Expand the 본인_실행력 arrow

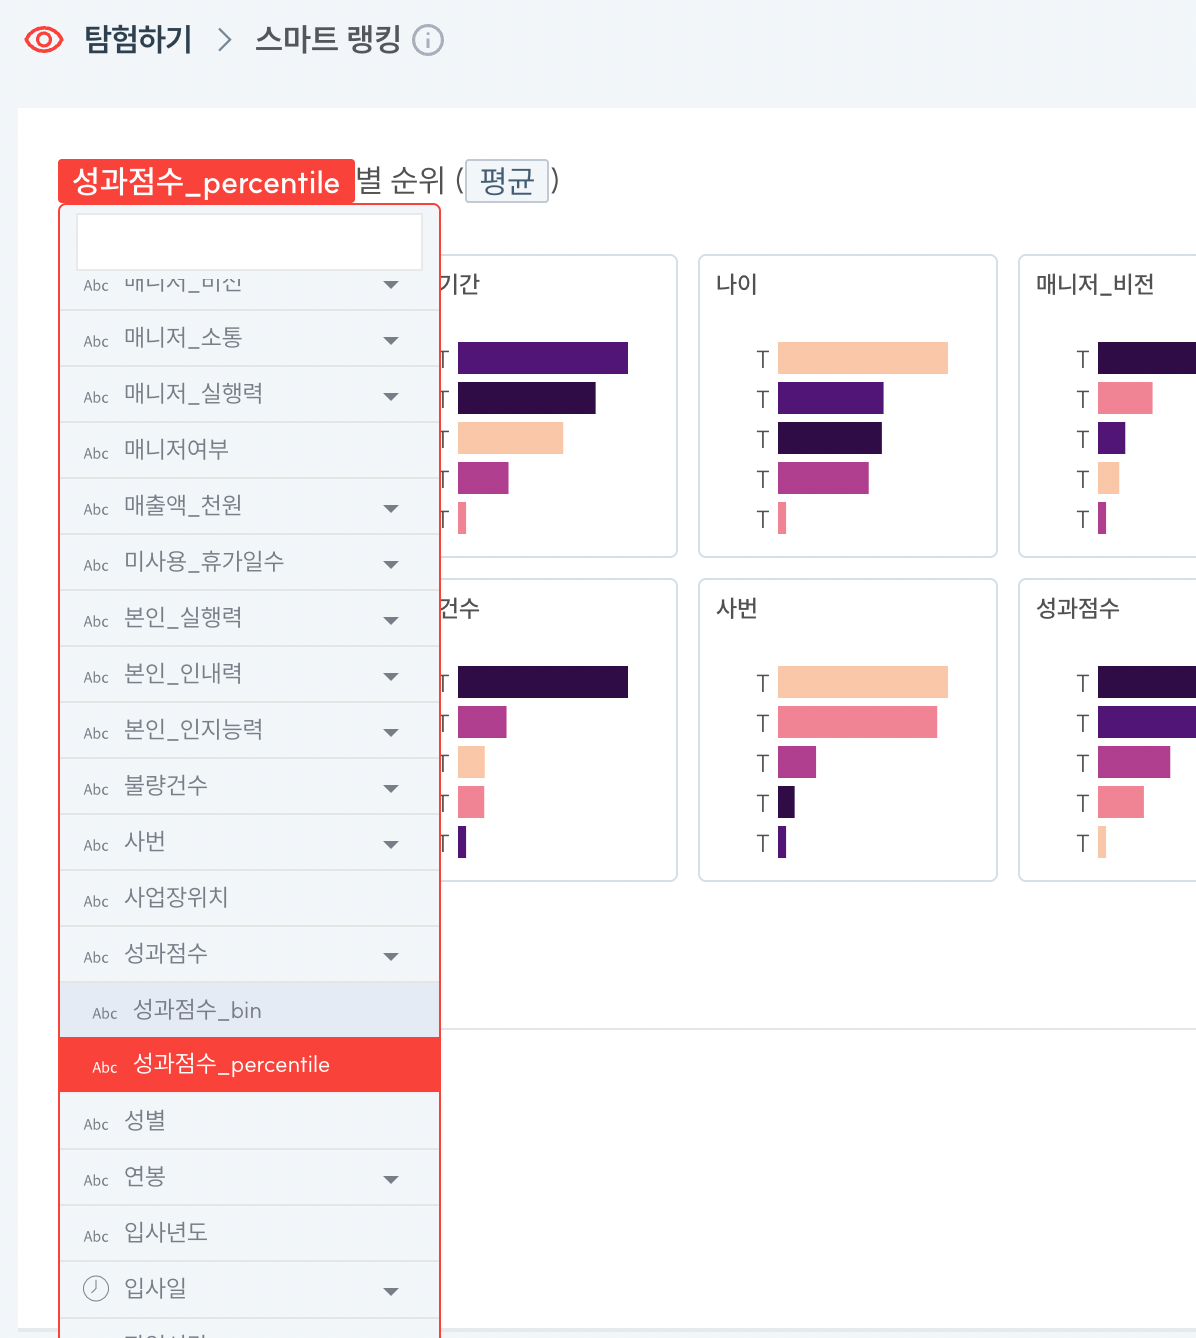(x=391, y=620)
